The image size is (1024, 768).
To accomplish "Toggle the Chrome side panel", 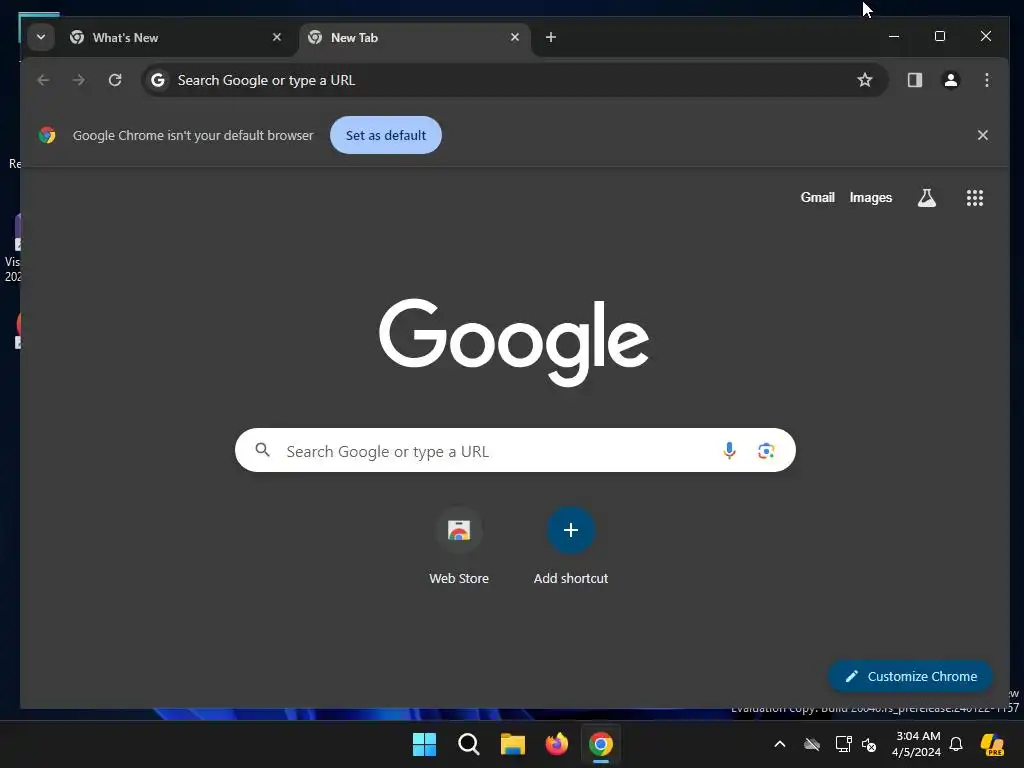I will click(914, 80).
